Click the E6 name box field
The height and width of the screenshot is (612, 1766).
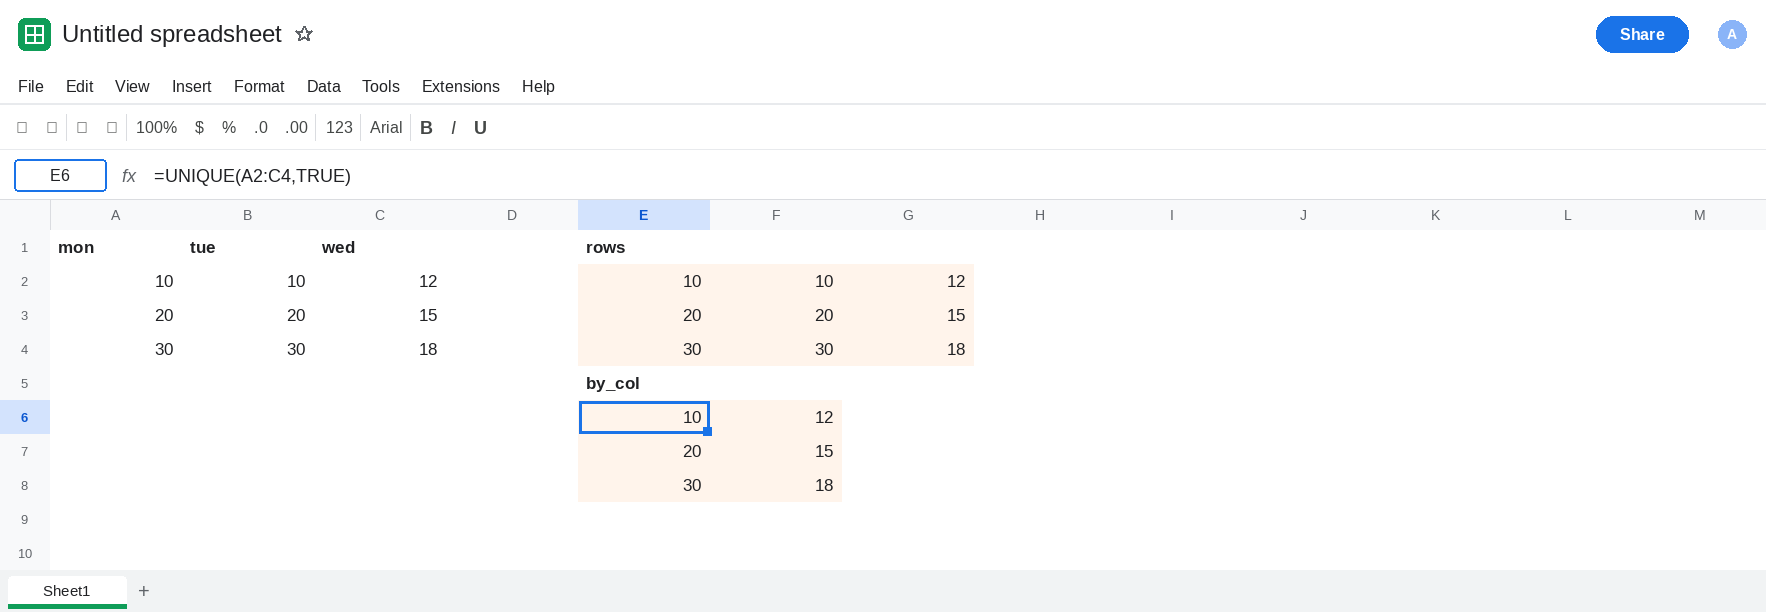pyautogui.click(x=60, y=175)
